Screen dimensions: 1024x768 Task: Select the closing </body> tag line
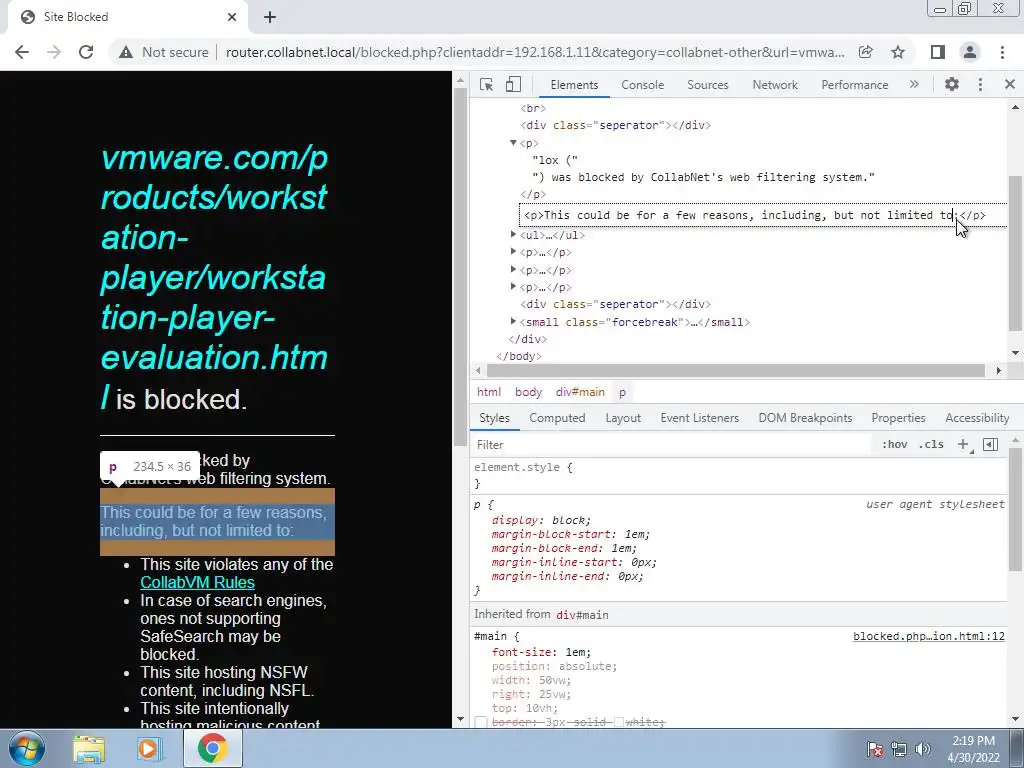pos(519,356)
